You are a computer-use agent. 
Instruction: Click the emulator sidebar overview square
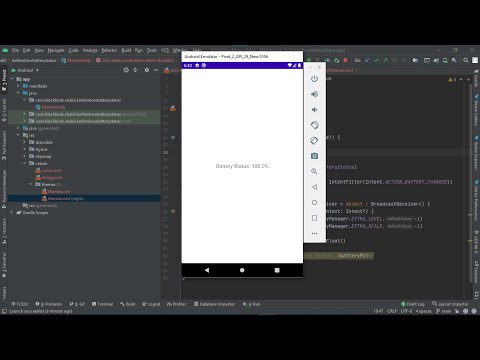coord(314,218)
